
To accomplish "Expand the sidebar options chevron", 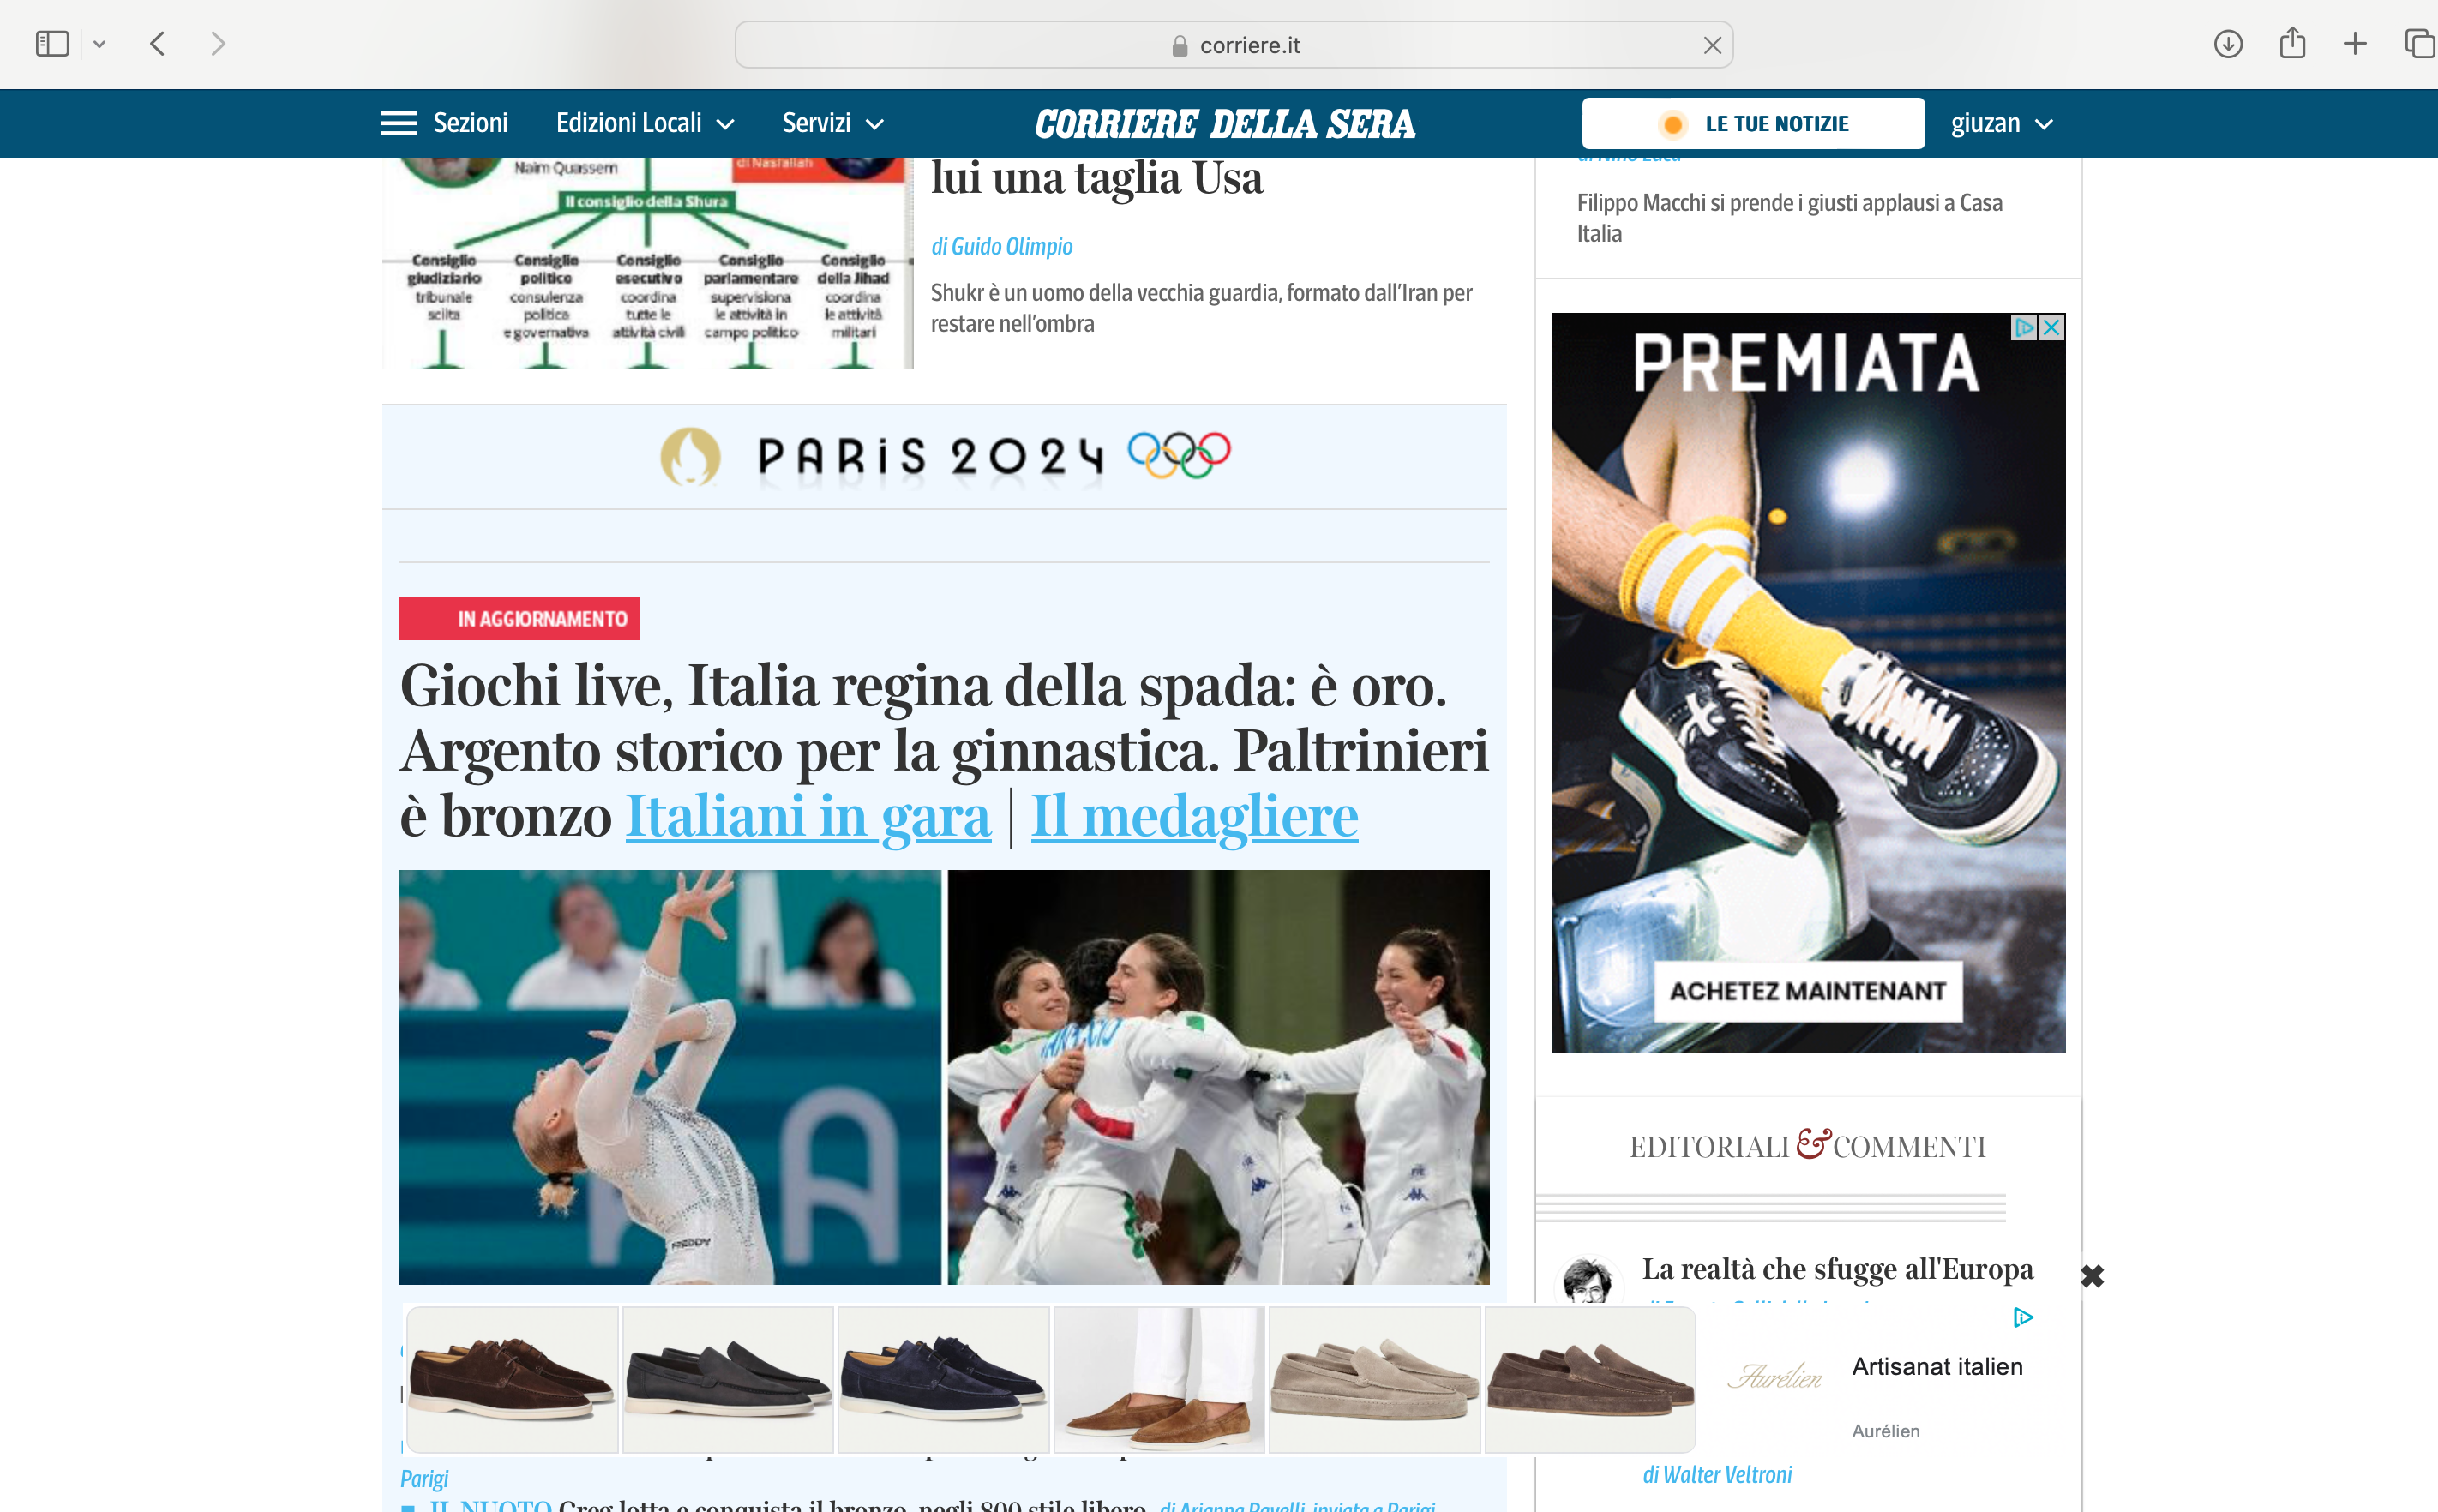I will tap(99, 44).
